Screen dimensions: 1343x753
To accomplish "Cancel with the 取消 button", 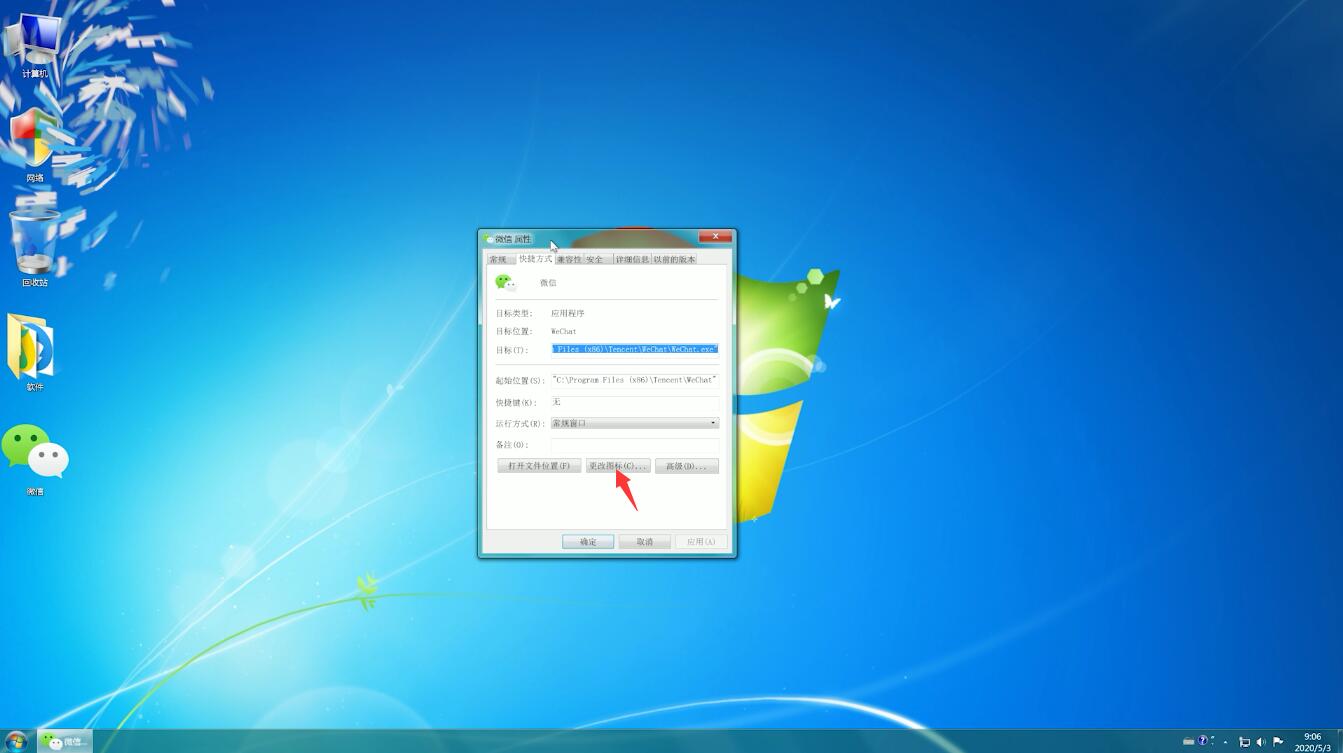I will [x=644, y=541].
